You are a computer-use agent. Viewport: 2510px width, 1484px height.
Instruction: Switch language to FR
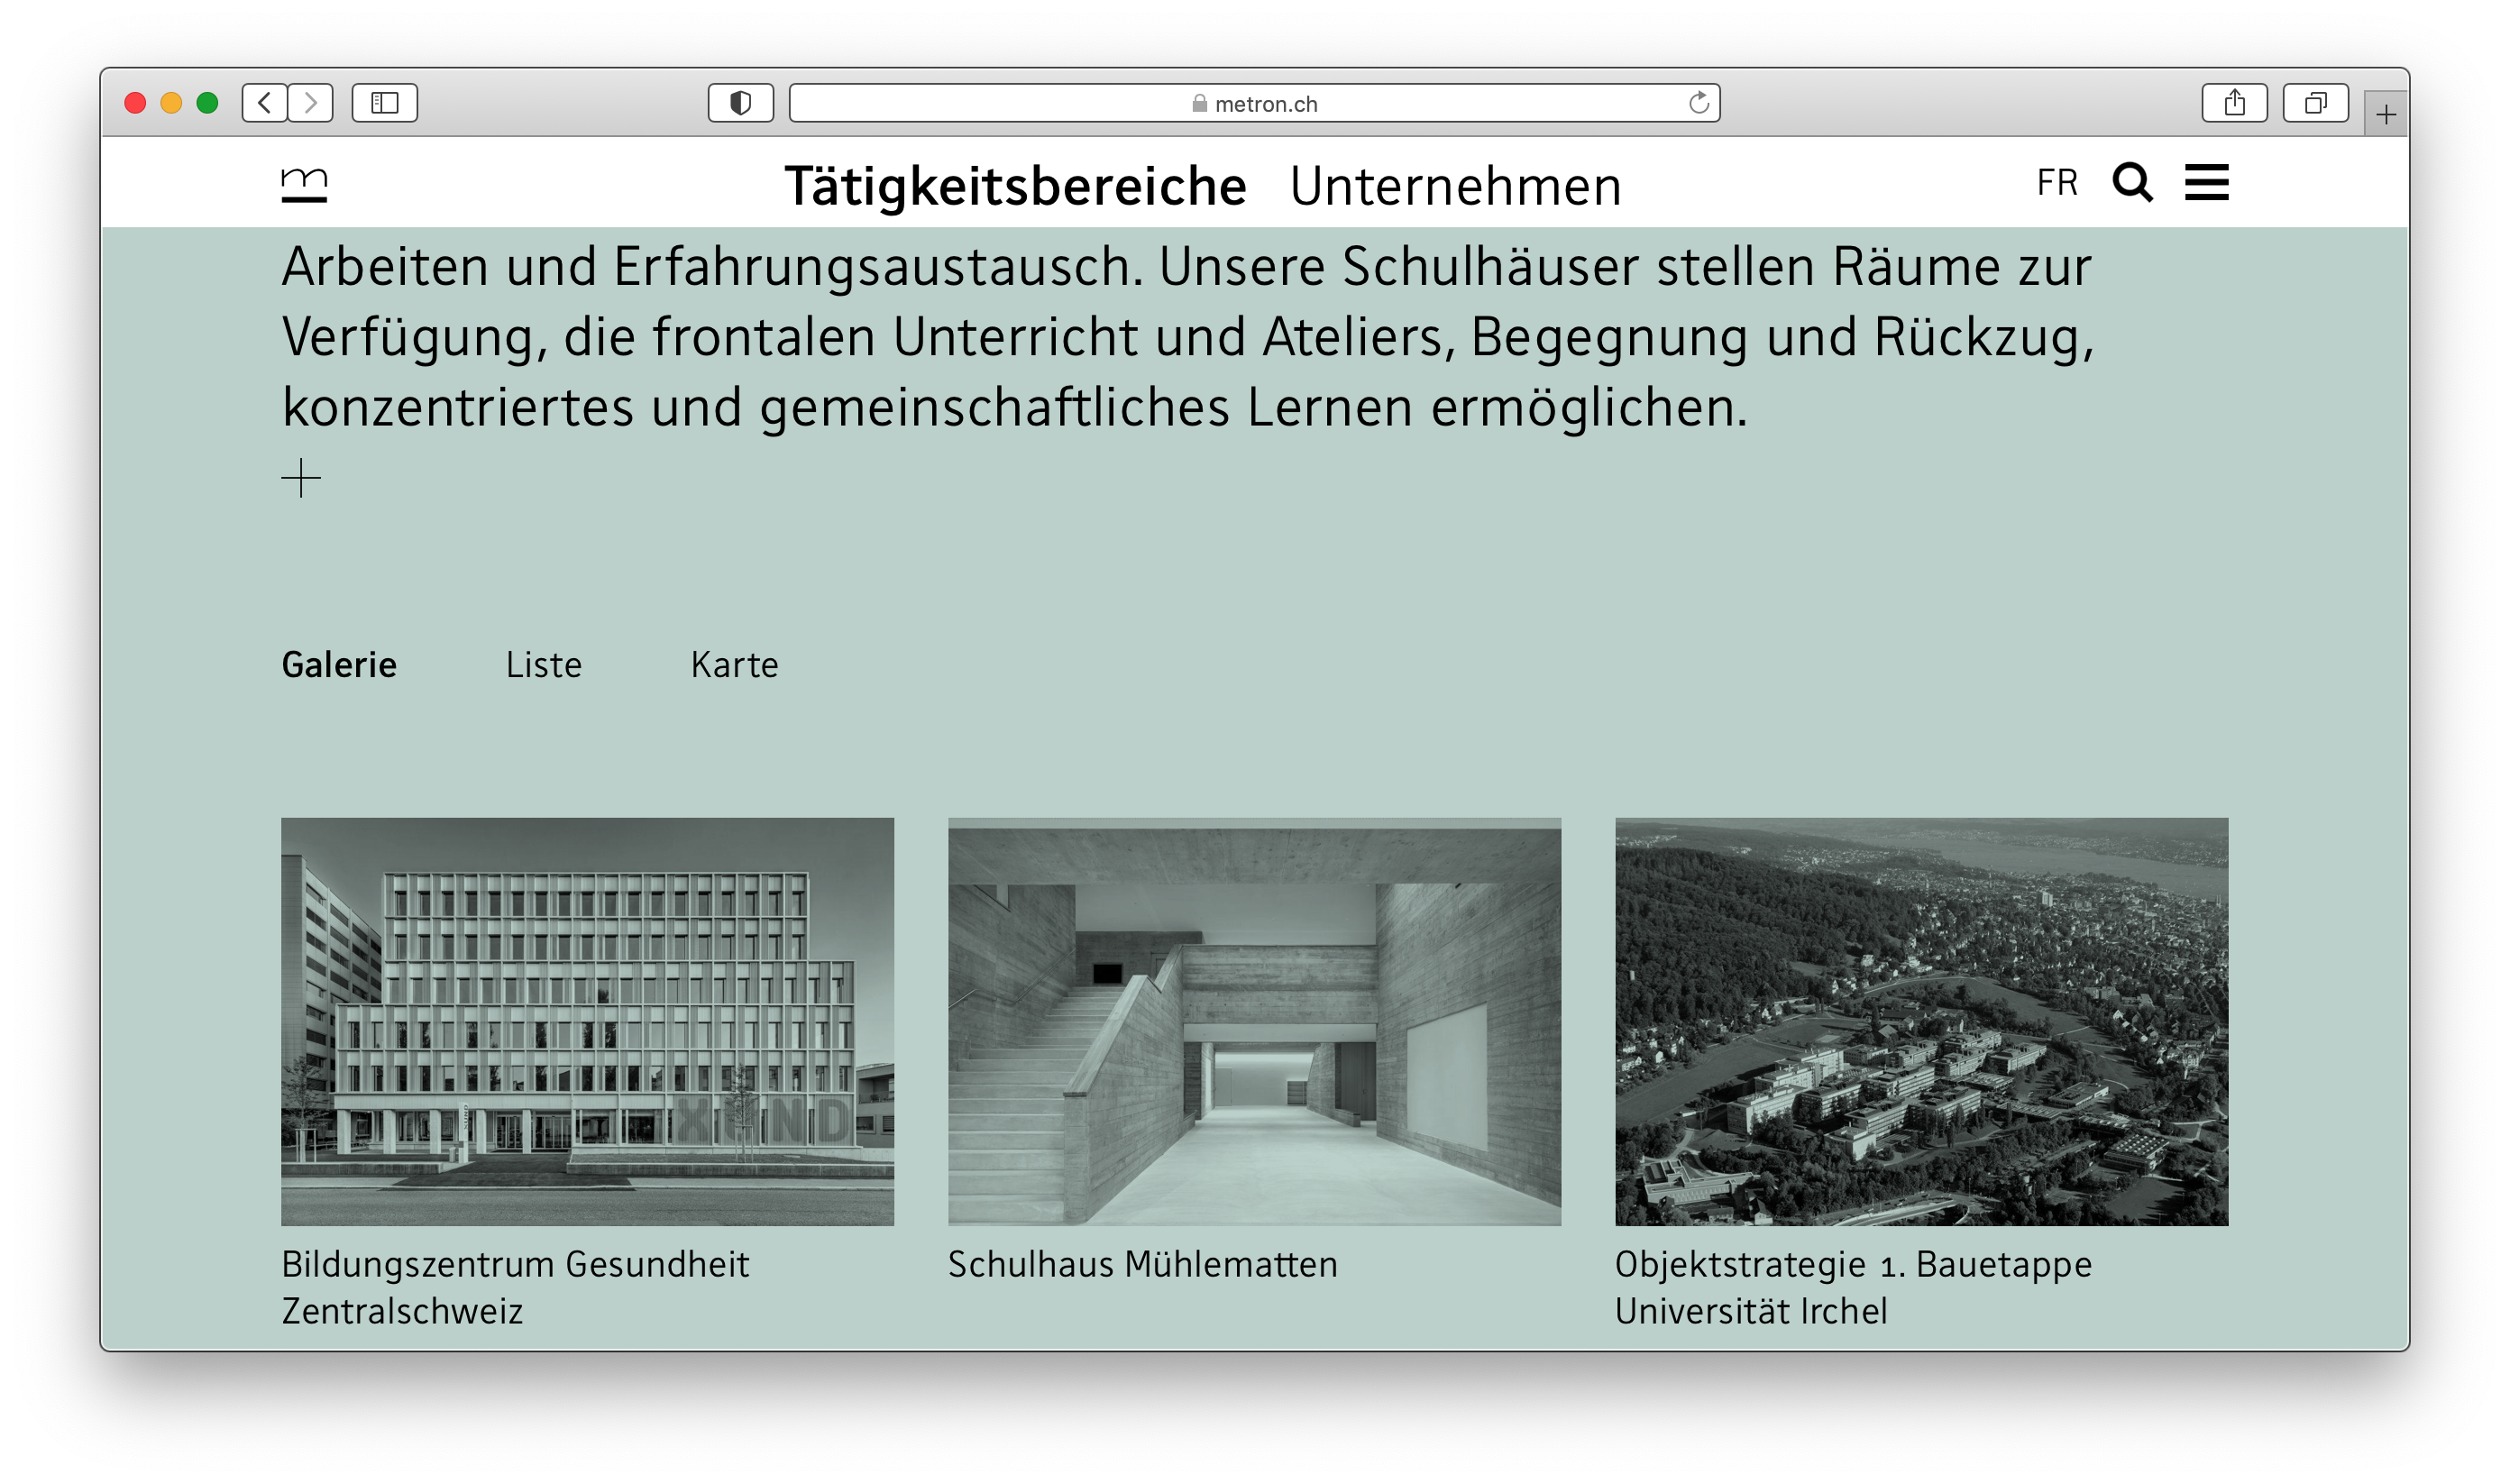click(2057, 183)
